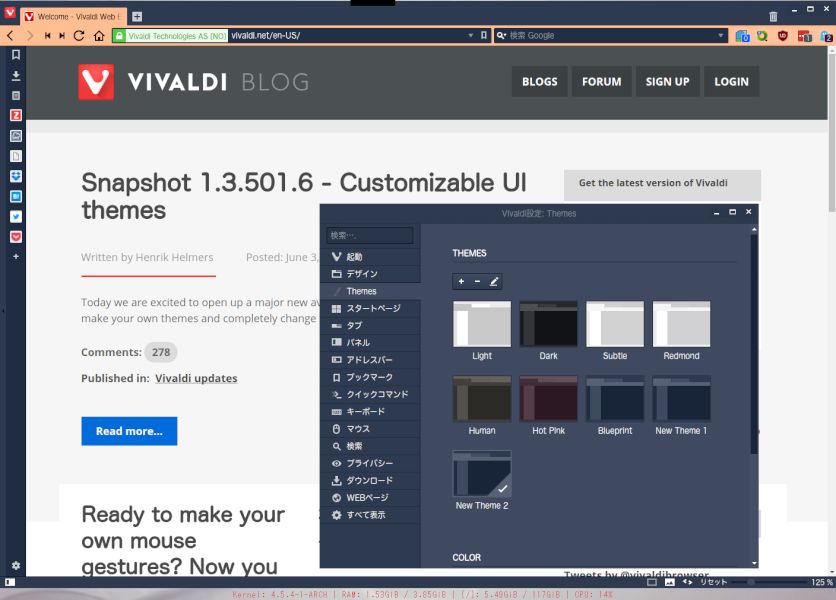This screenshot has height=600, width=836.
Task: Open BLOGS in the site navigation
Action: tap(540, 82)
